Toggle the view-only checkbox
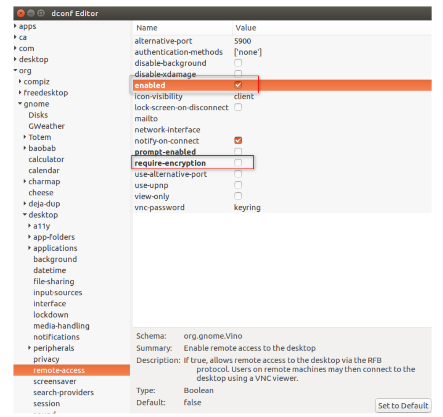This screenshot has width=443, height=417. coord(238,196)
